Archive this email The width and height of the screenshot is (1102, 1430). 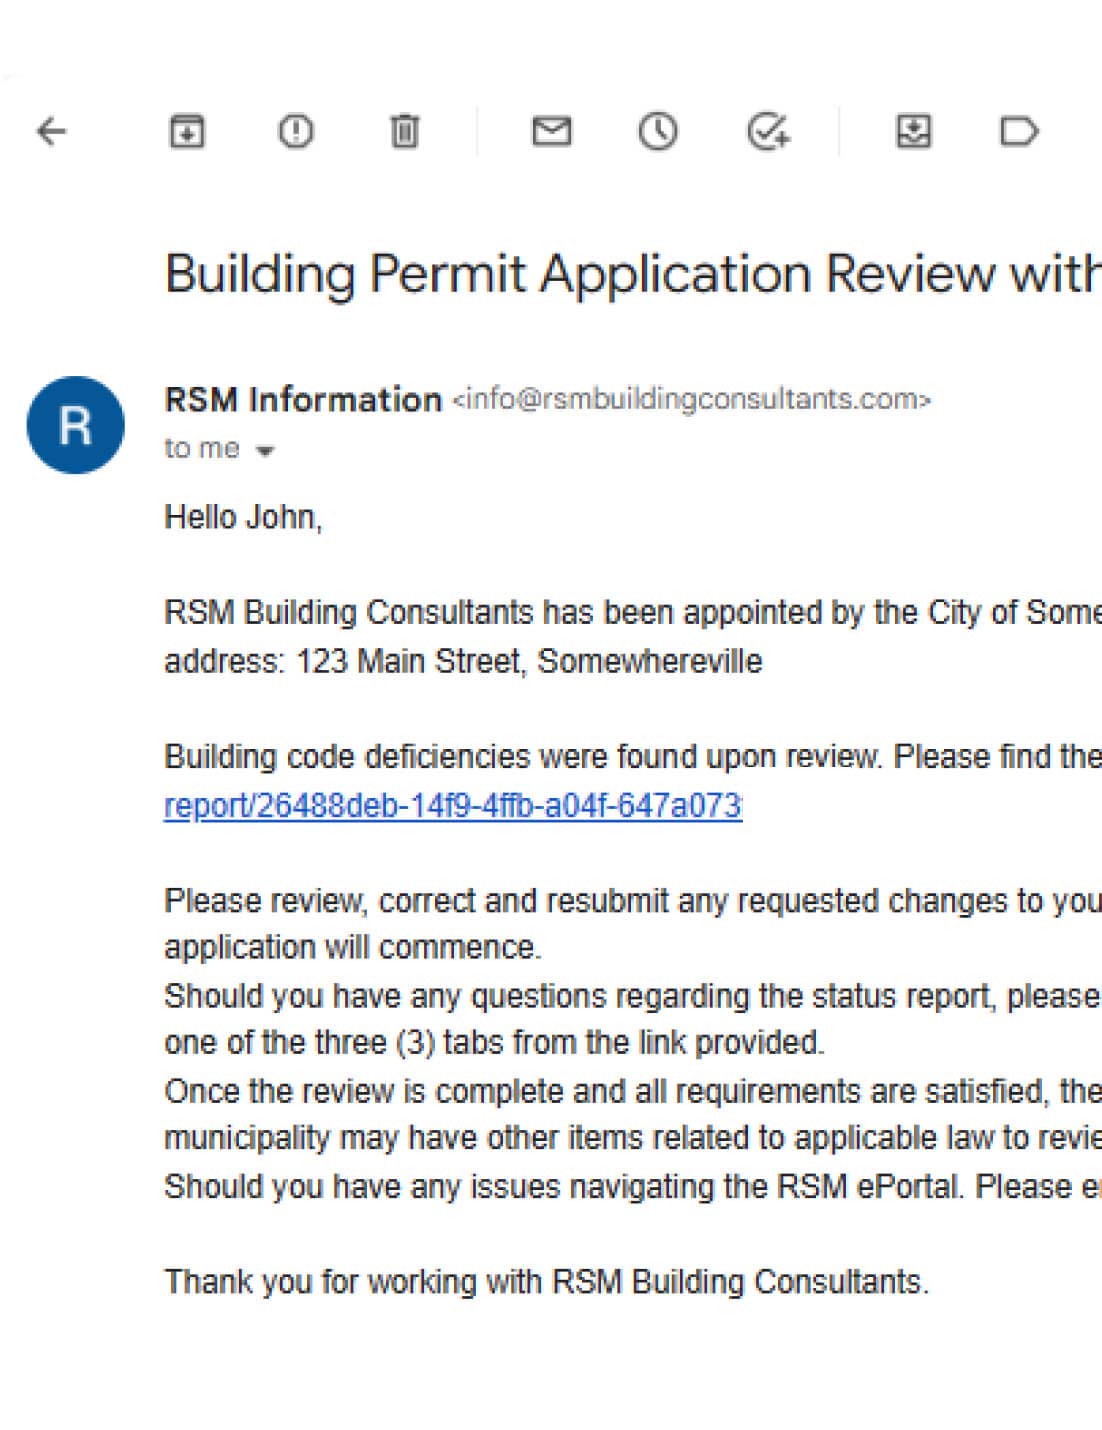pos(186,130)
